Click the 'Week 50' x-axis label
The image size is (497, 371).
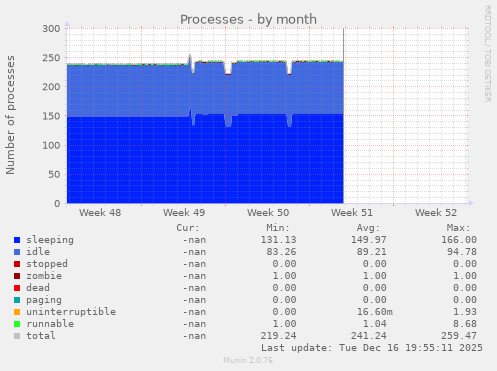[x=268, y=213]
